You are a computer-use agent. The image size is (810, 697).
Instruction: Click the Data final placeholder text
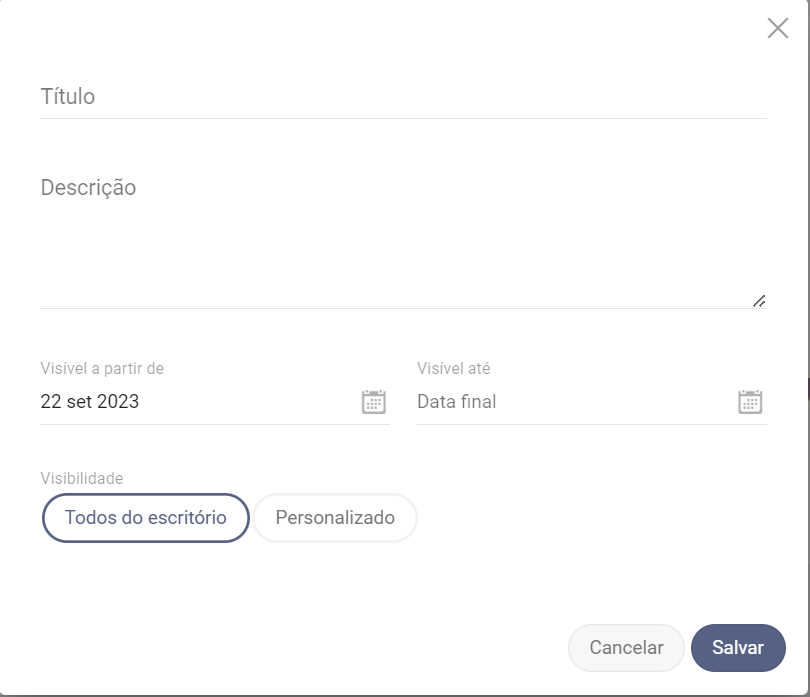[x=457, y=401]
